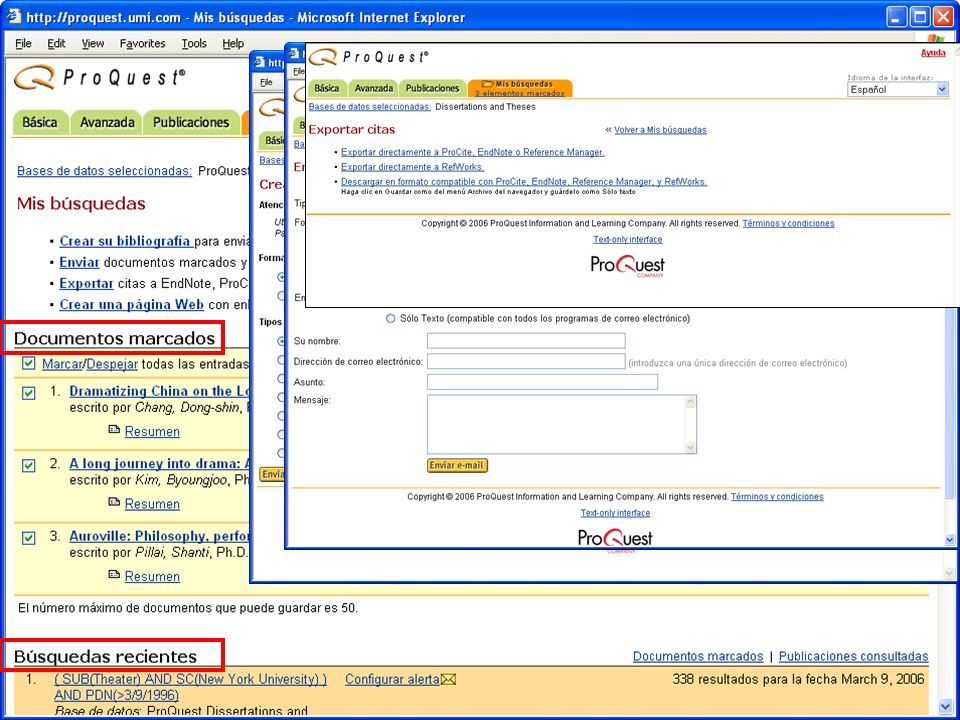960x720 pixels.
Task: Toggle the Marcar/Despejar all entries checkbox
Action: 28,364
